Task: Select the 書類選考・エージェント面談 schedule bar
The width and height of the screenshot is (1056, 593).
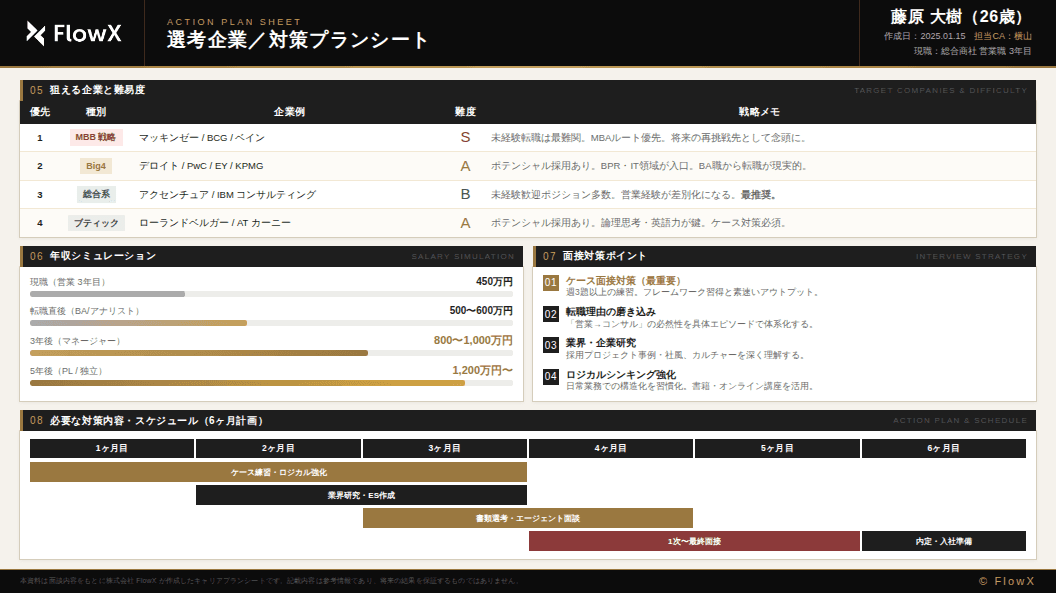Action: pos(527,518)
